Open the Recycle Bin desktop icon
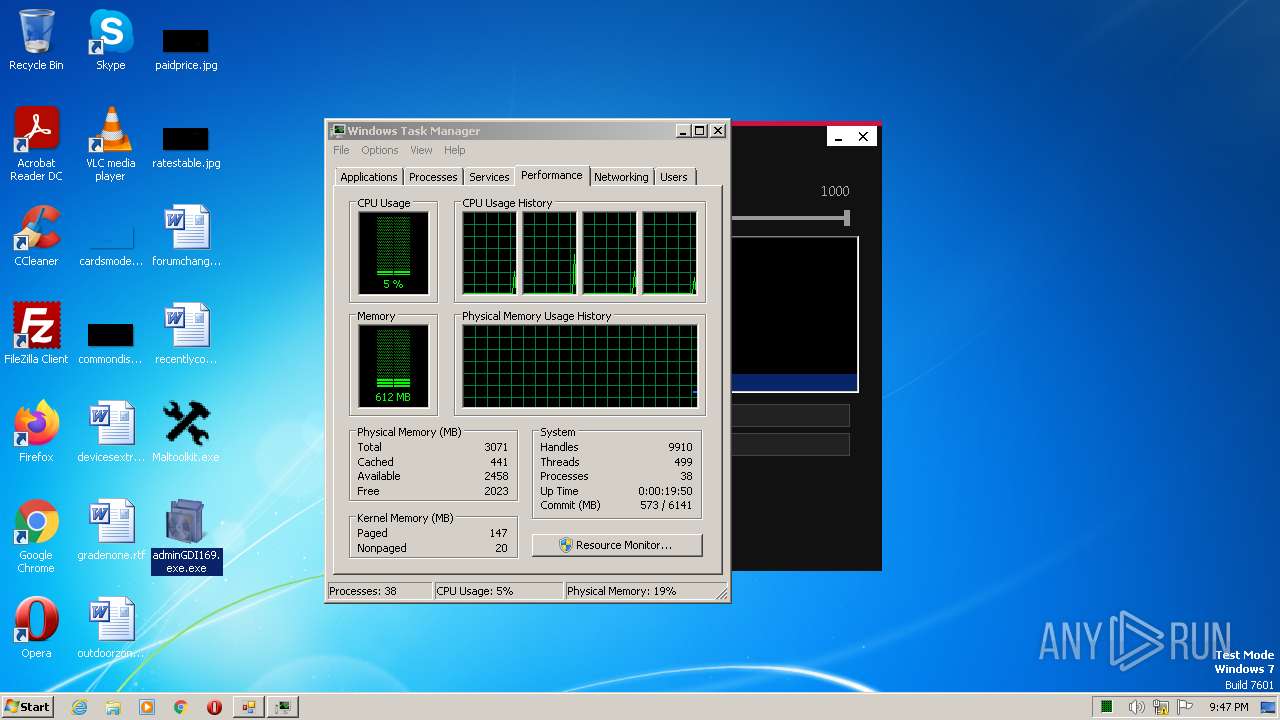The image size is (1280, 720). click(x=36, y=40)
